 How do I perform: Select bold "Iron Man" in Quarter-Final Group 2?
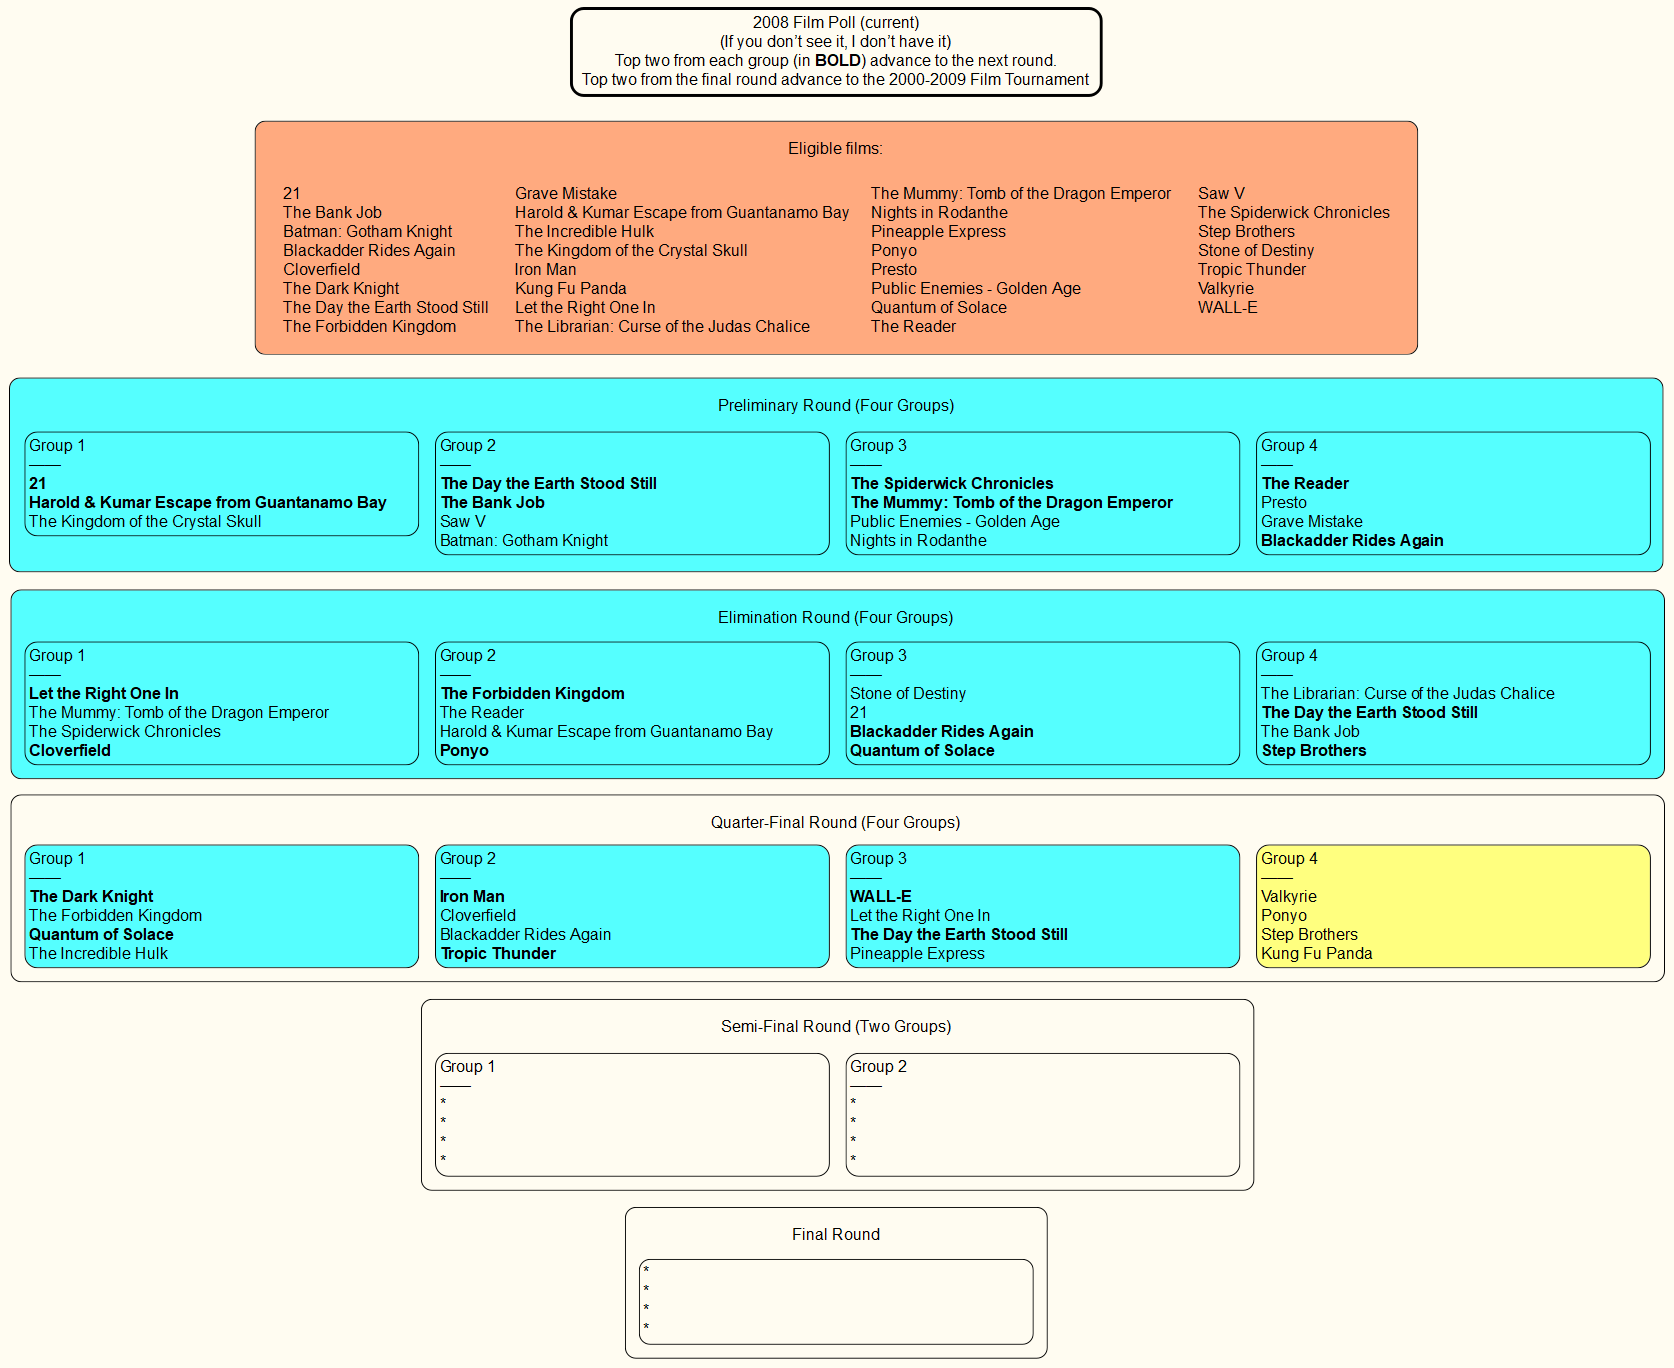472,897
